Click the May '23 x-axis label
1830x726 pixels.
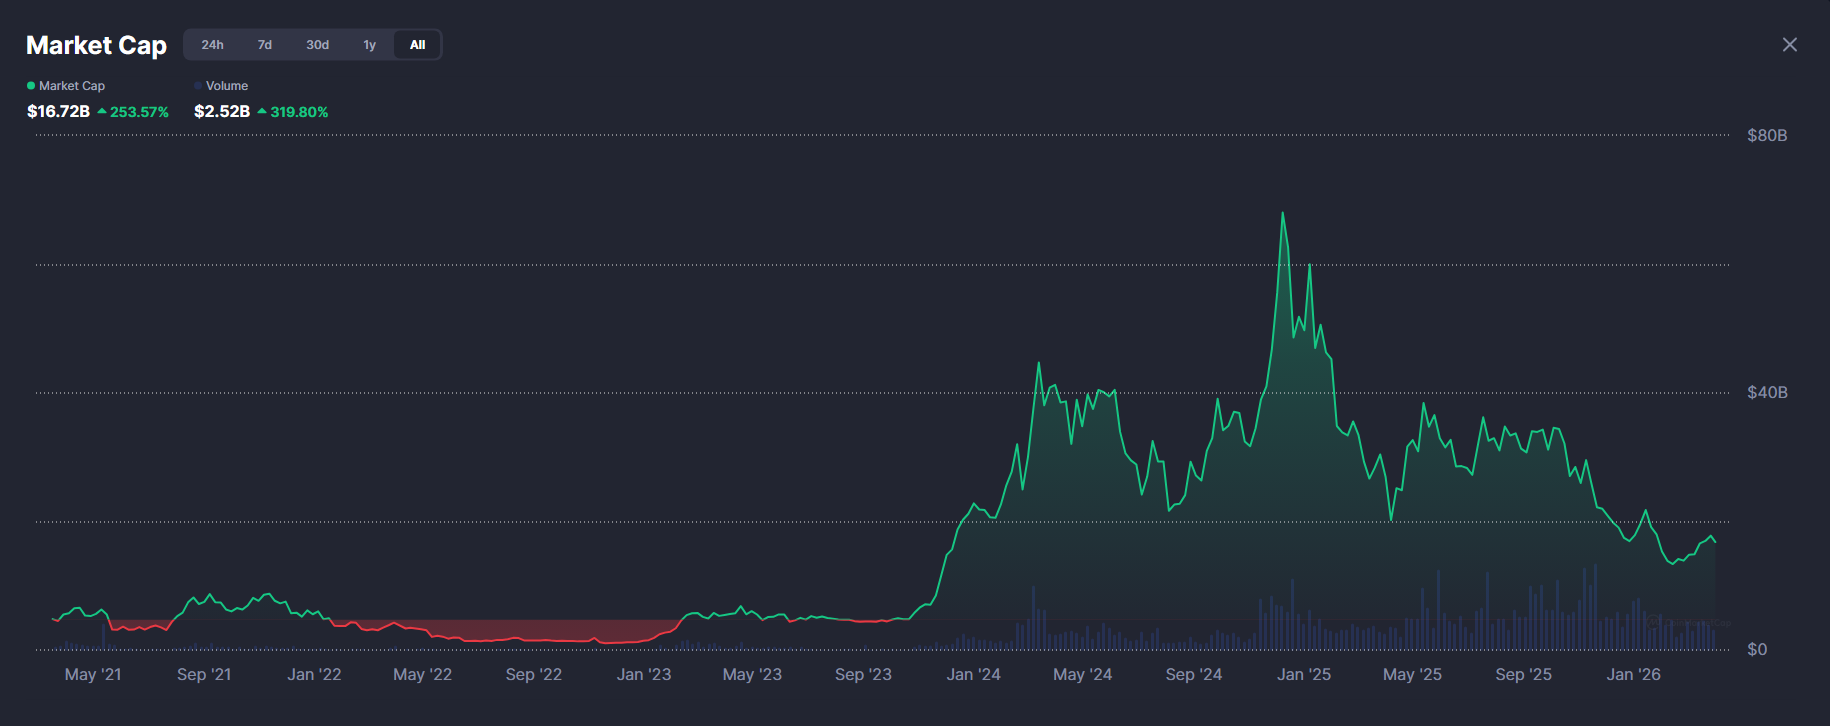point(752,674)
